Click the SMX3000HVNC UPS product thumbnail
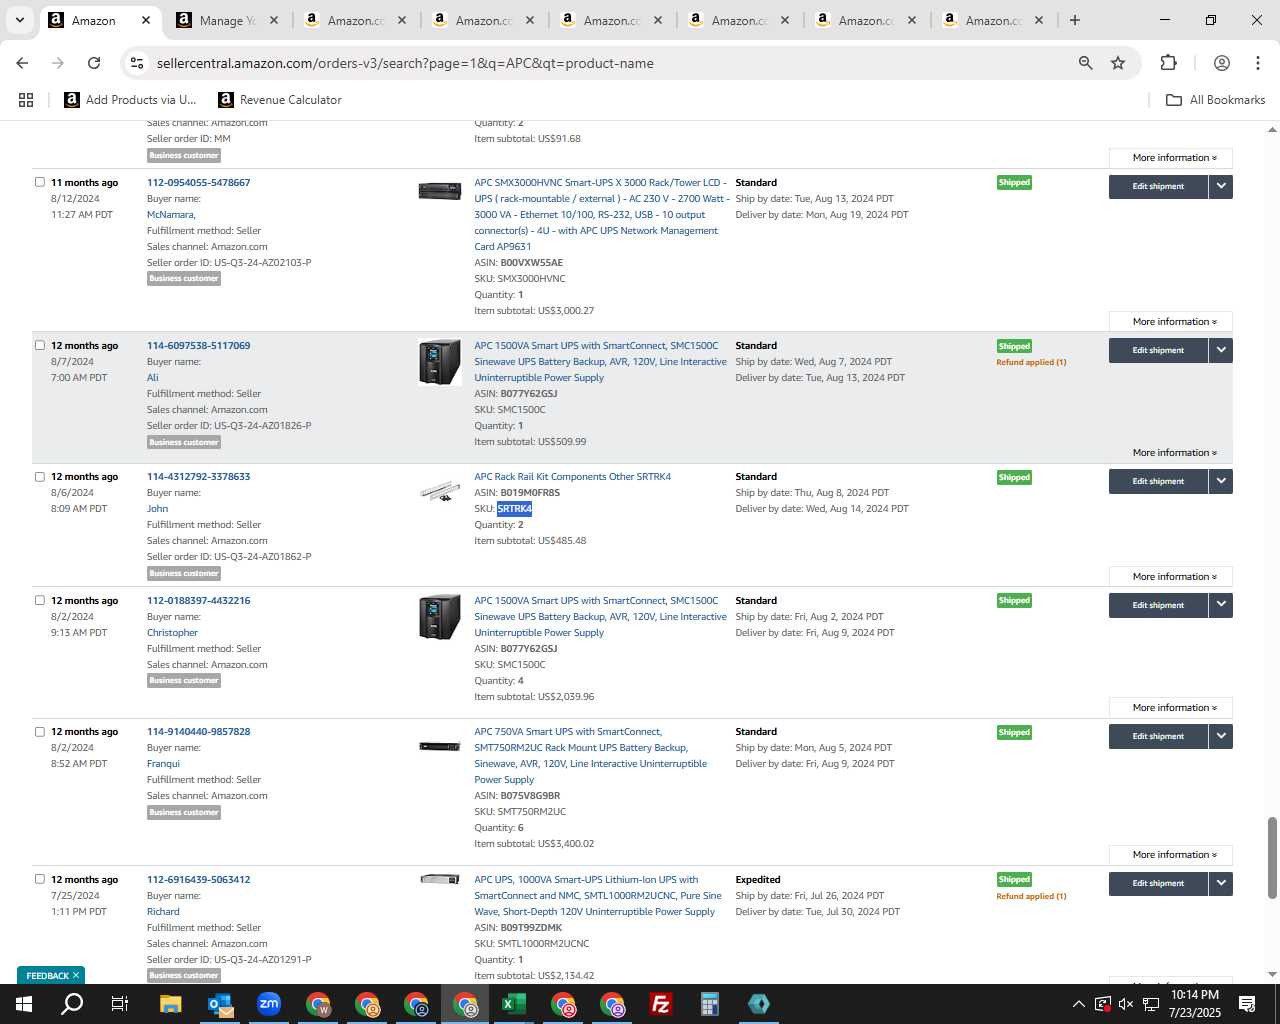This screenshot has width=1280, height=1024. point(440,190)
